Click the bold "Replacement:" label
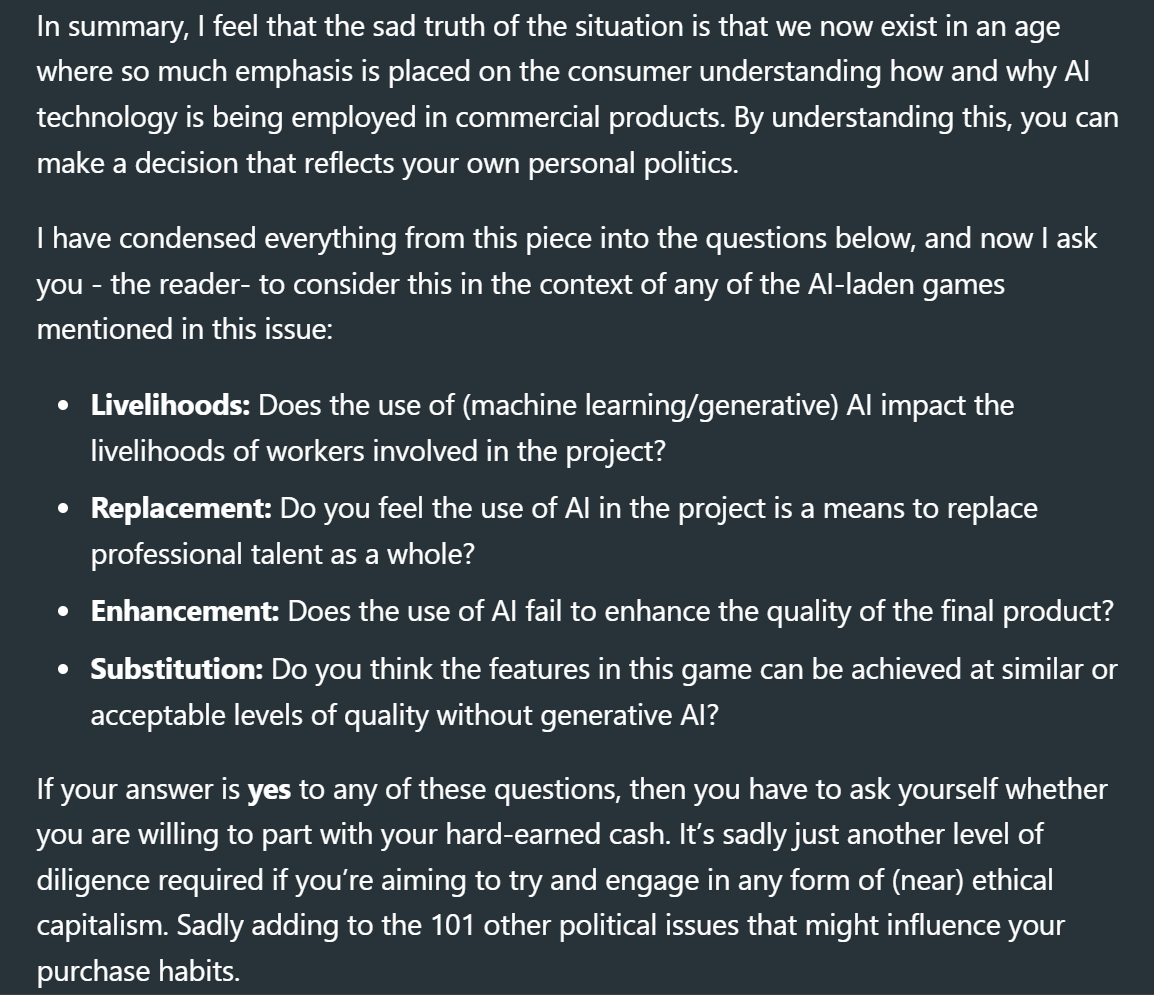Screen dimensions: 1154x995 (181, 509)
